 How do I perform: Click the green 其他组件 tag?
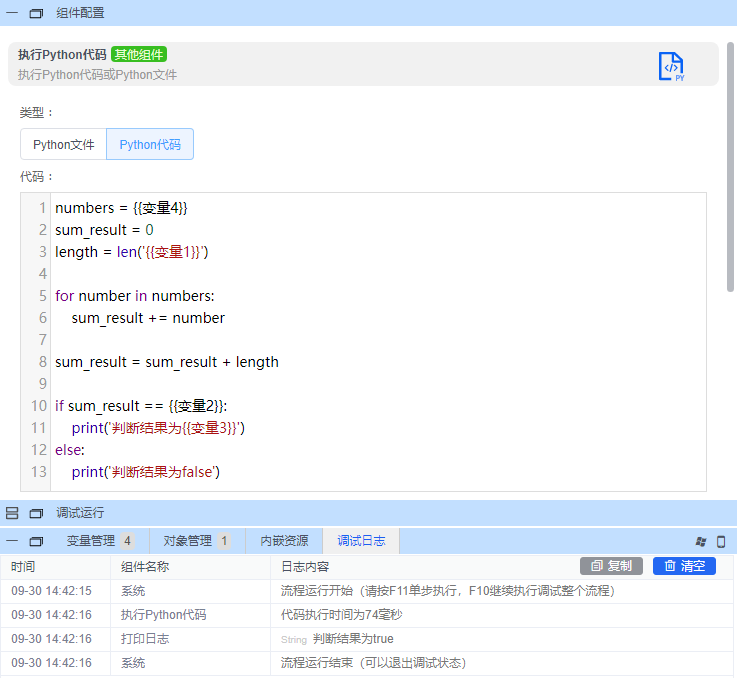pyautogui.click(x=139, y=54)
